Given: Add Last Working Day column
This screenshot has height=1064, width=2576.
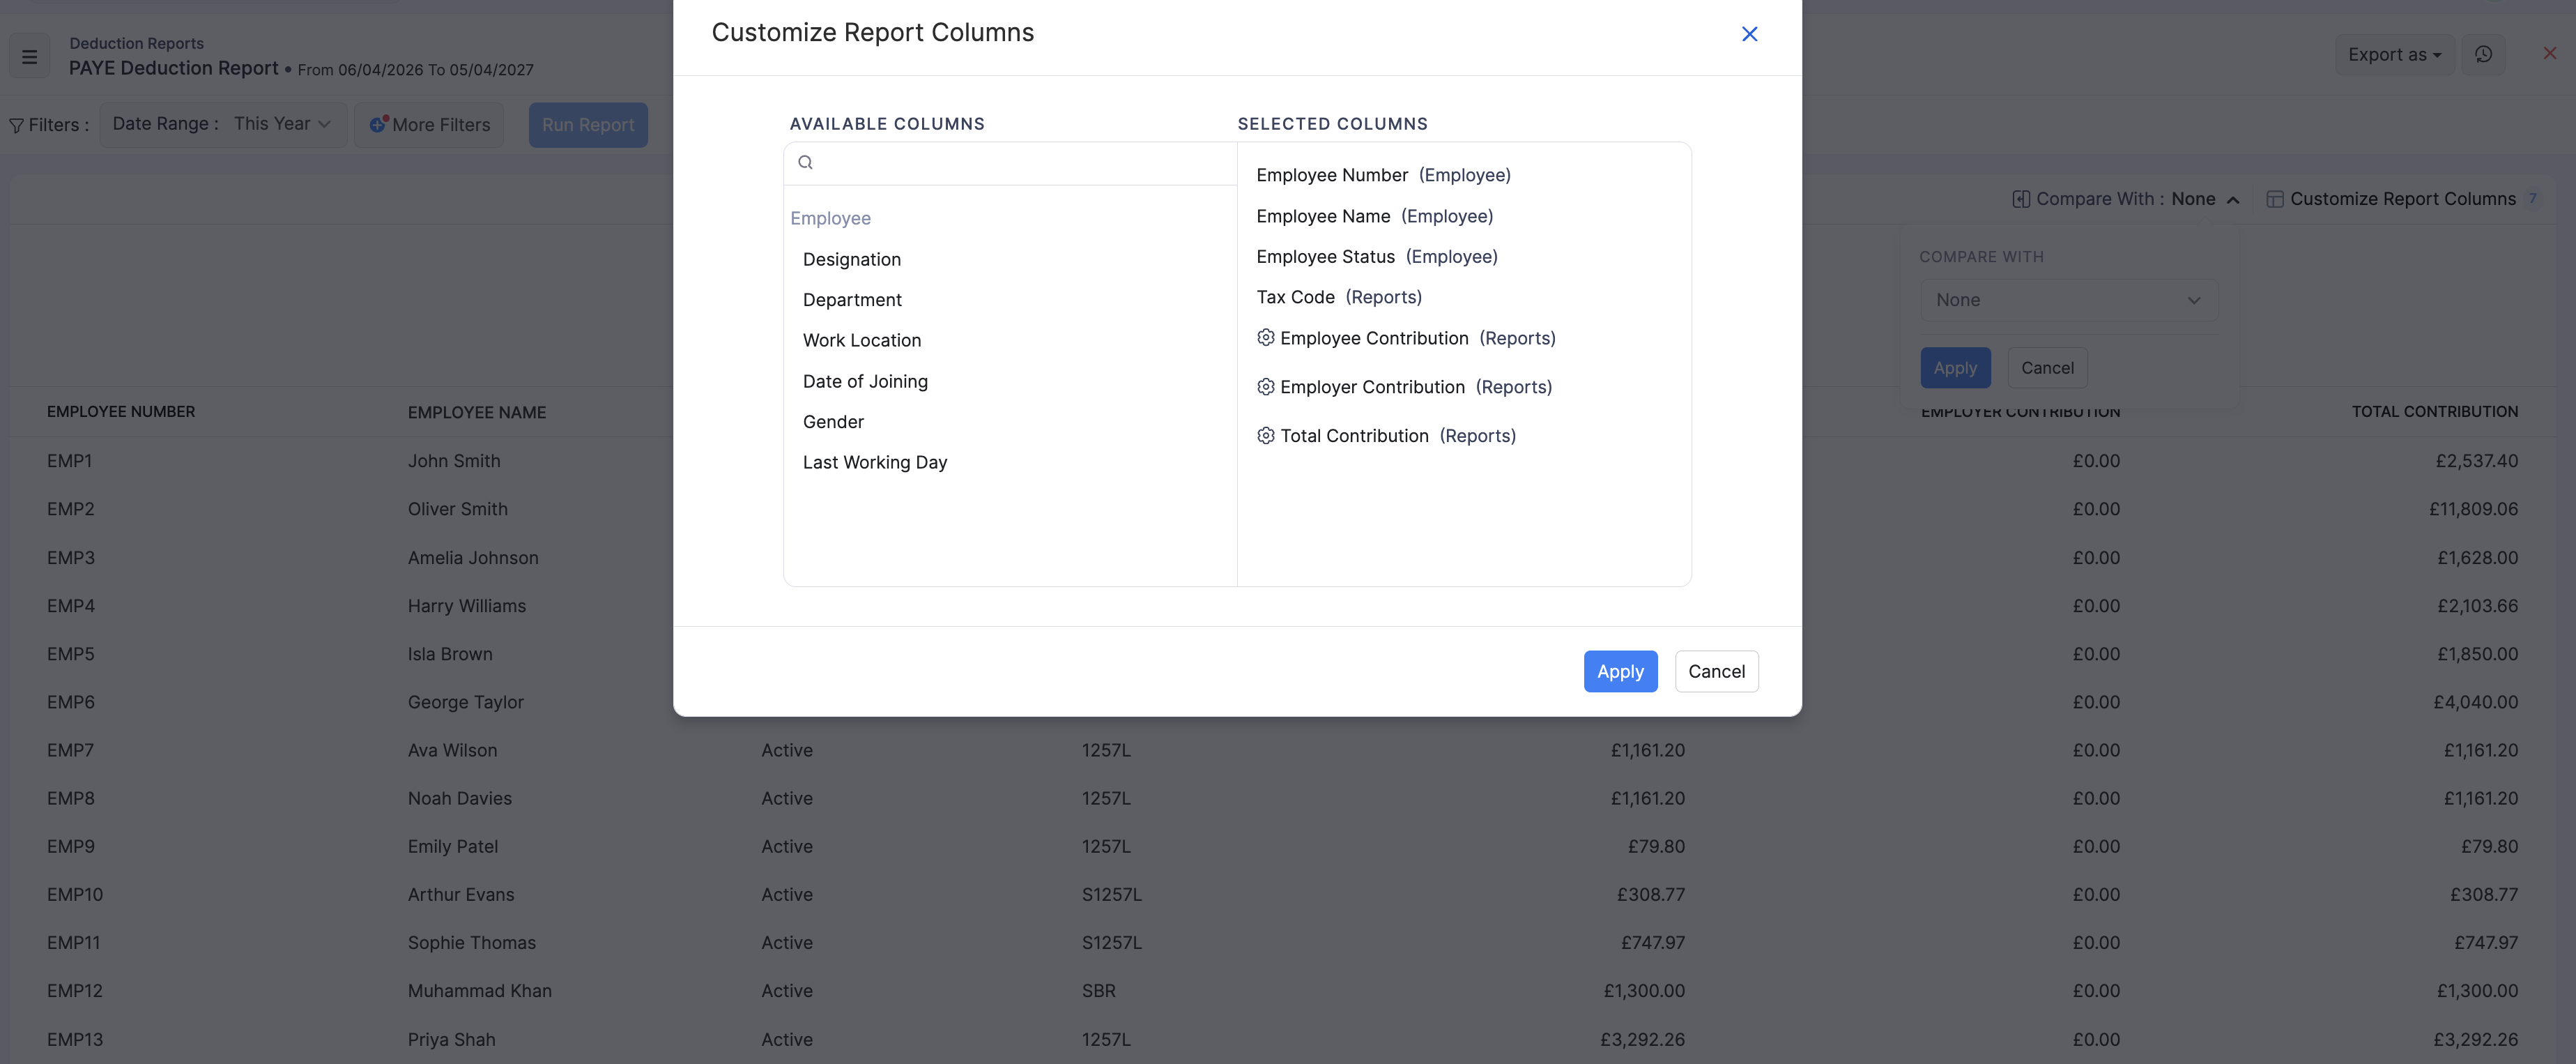Looking at the screenshot, I should [874, 462].
